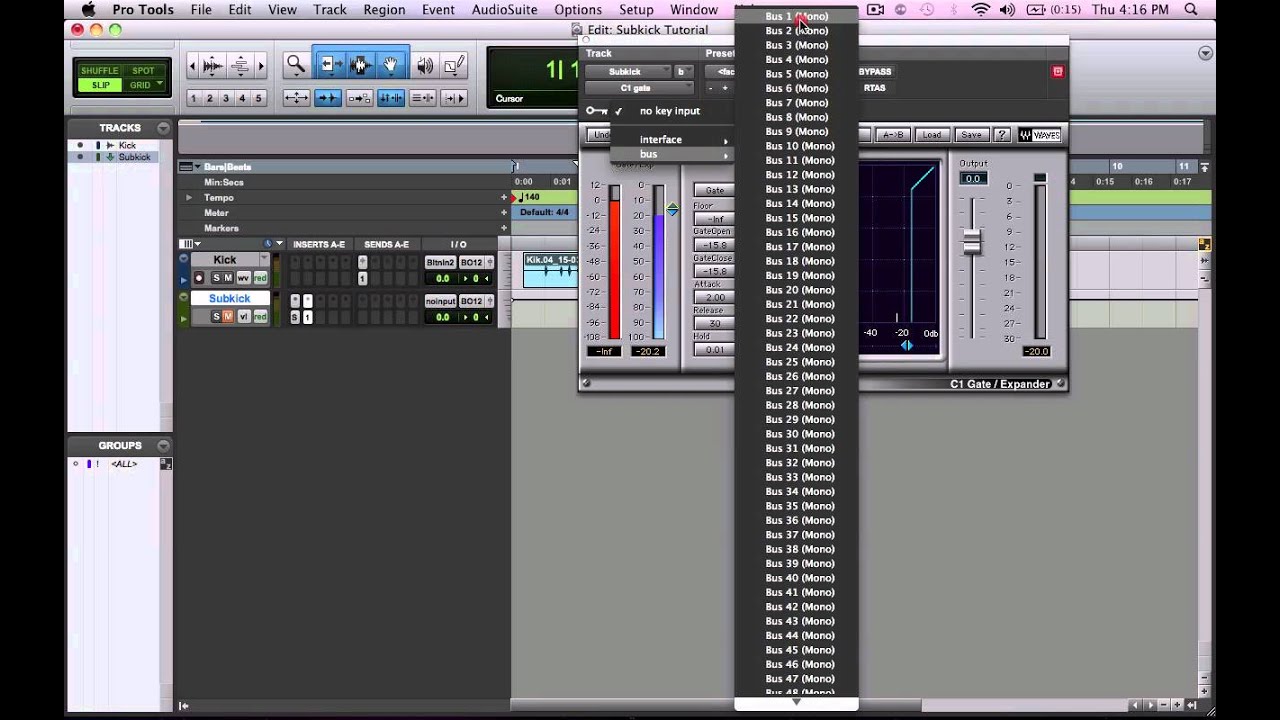
Task: Open the Wi-Fi status menu
Action: pyautogui.click(x=980, y=10)
